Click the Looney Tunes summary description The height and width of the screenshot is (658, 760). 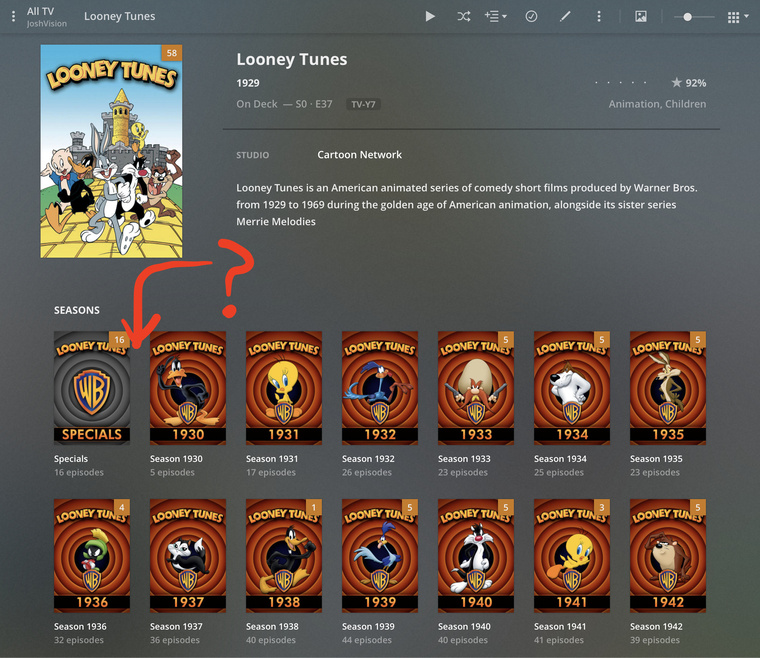point(467,204)
